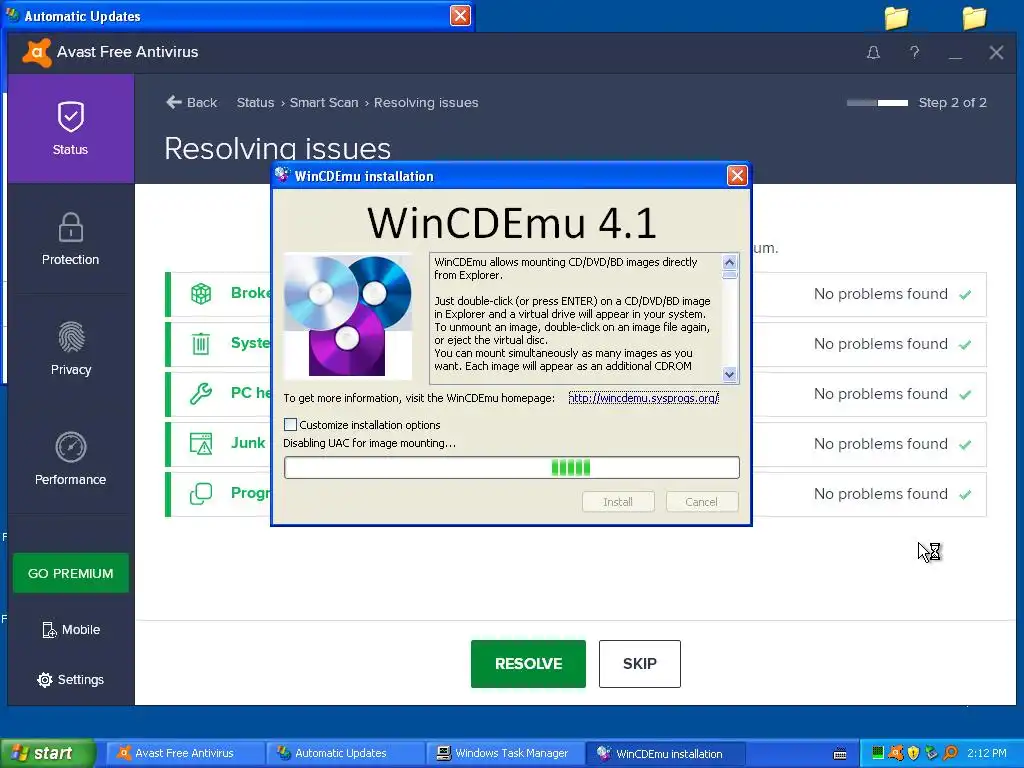This screenshot has height=768, width=1024.
Task: Switch to Avast Free Antivirus taskbar item
Action: point(184,753)
